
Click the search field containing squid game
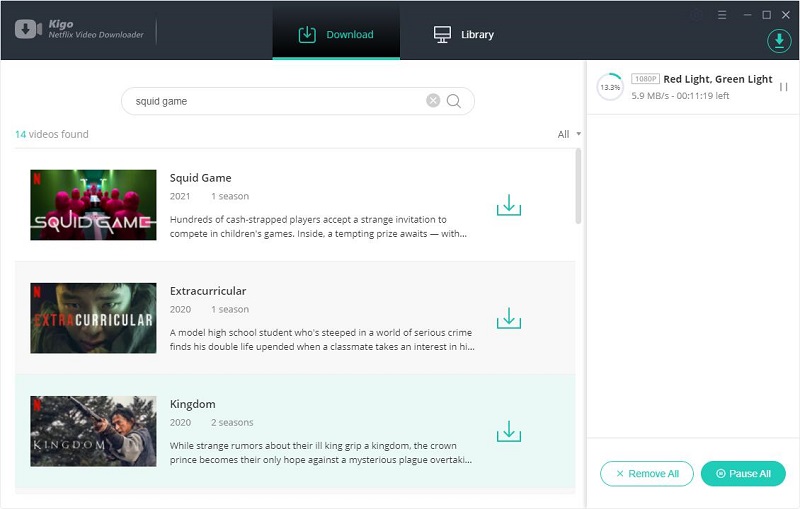tap(298, 101)
